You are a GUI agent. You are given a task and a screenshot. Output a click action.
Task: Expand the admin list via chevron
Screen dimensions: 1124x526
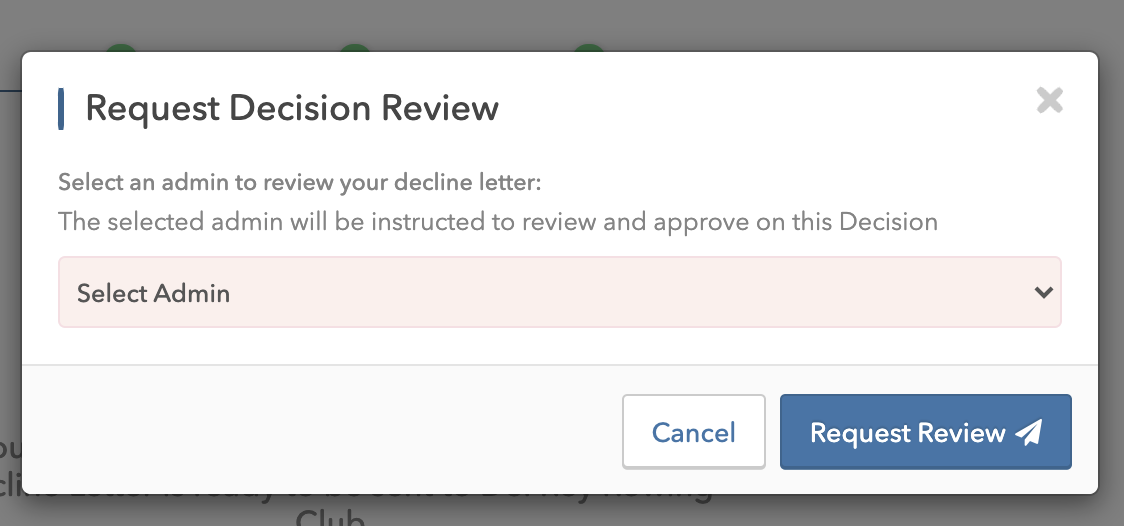1043,292
